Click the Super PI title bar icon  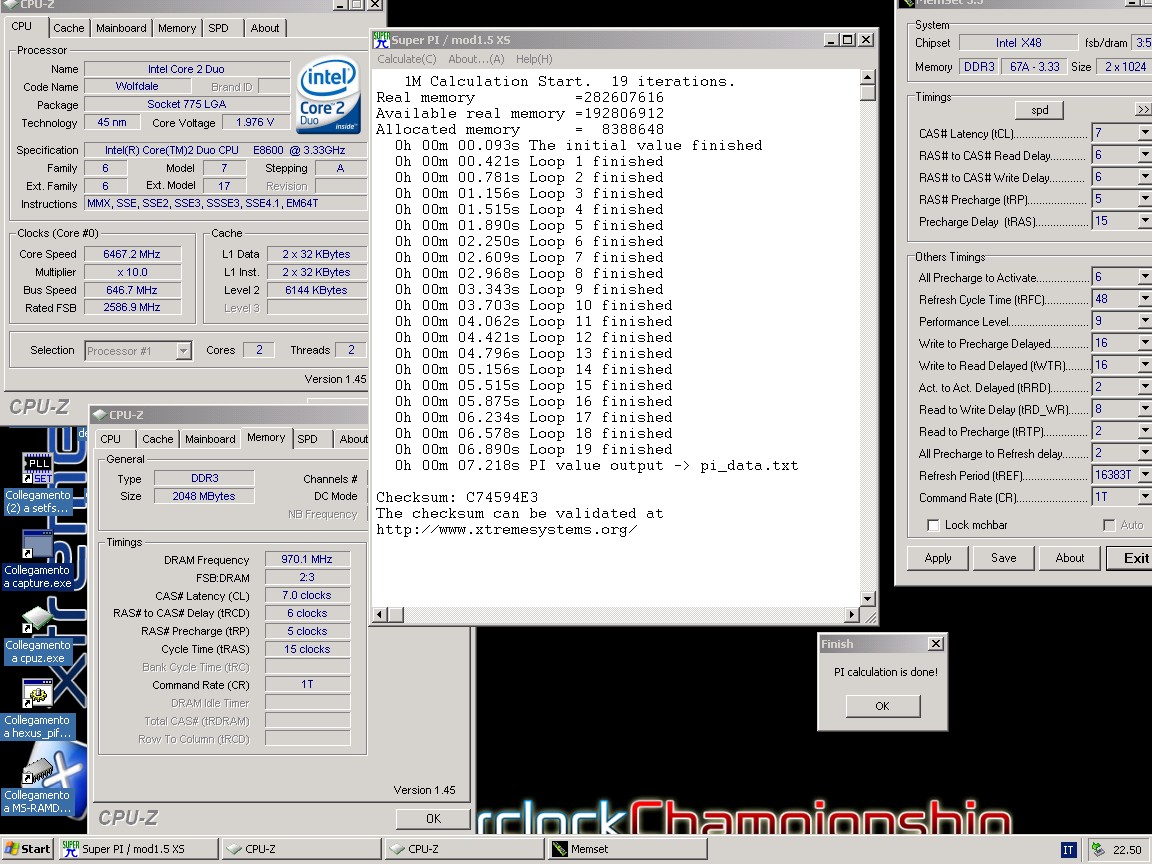[x=381, y=40]
